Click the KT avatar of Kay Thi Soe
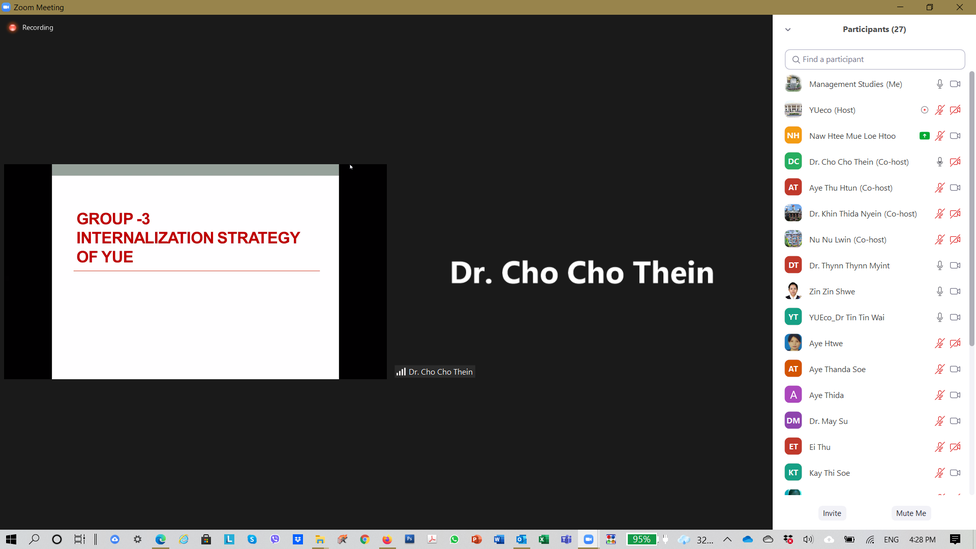Viewport: 976px width, 549px height. point(793,473)
